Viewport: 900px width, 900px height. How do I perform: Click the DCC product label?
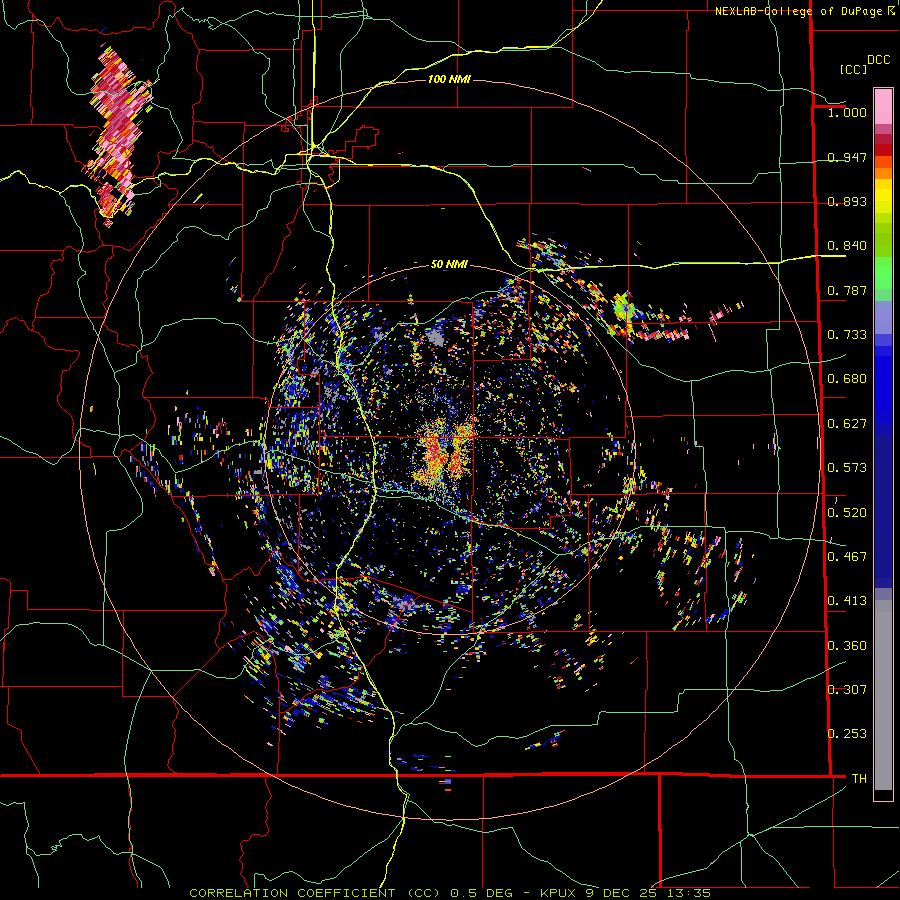click(x=879, y=60)
